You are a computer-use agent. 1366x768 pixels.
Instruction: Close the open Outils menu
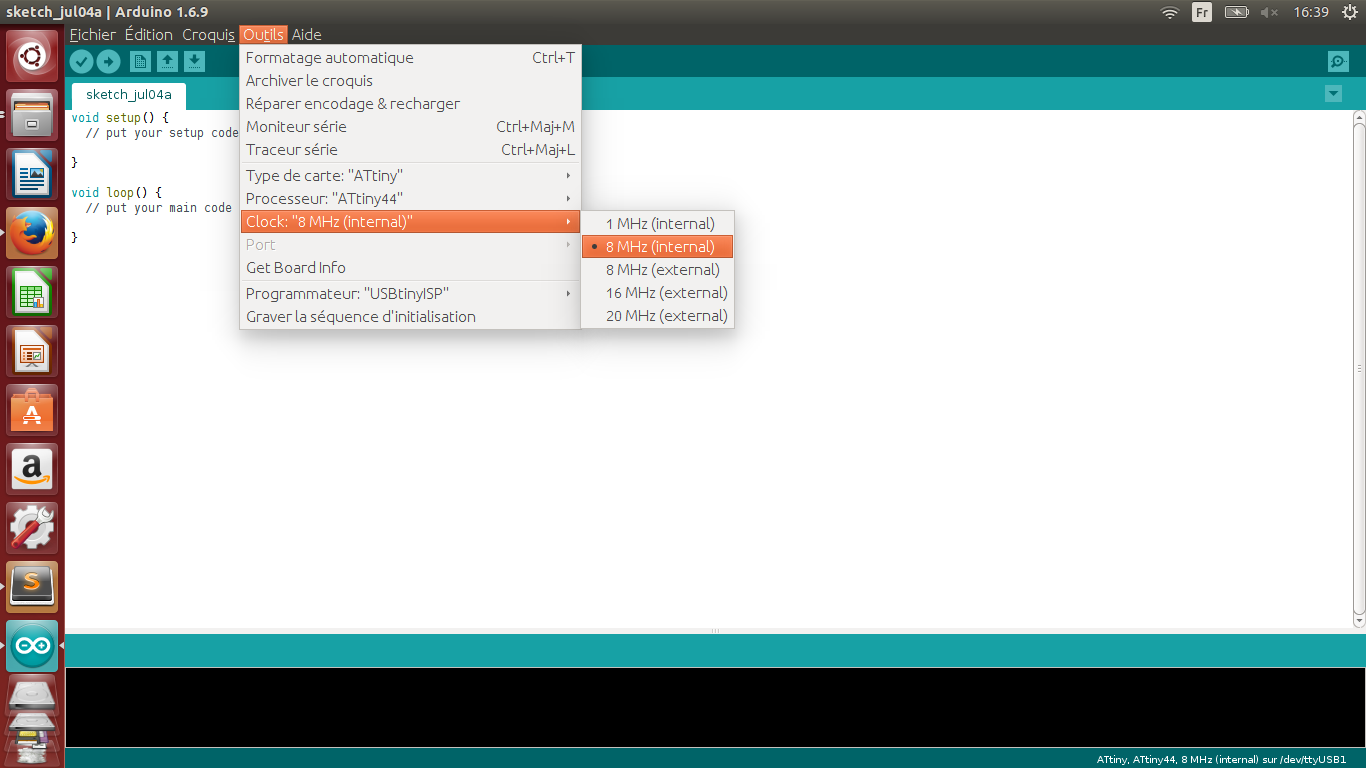coord(264,34)
